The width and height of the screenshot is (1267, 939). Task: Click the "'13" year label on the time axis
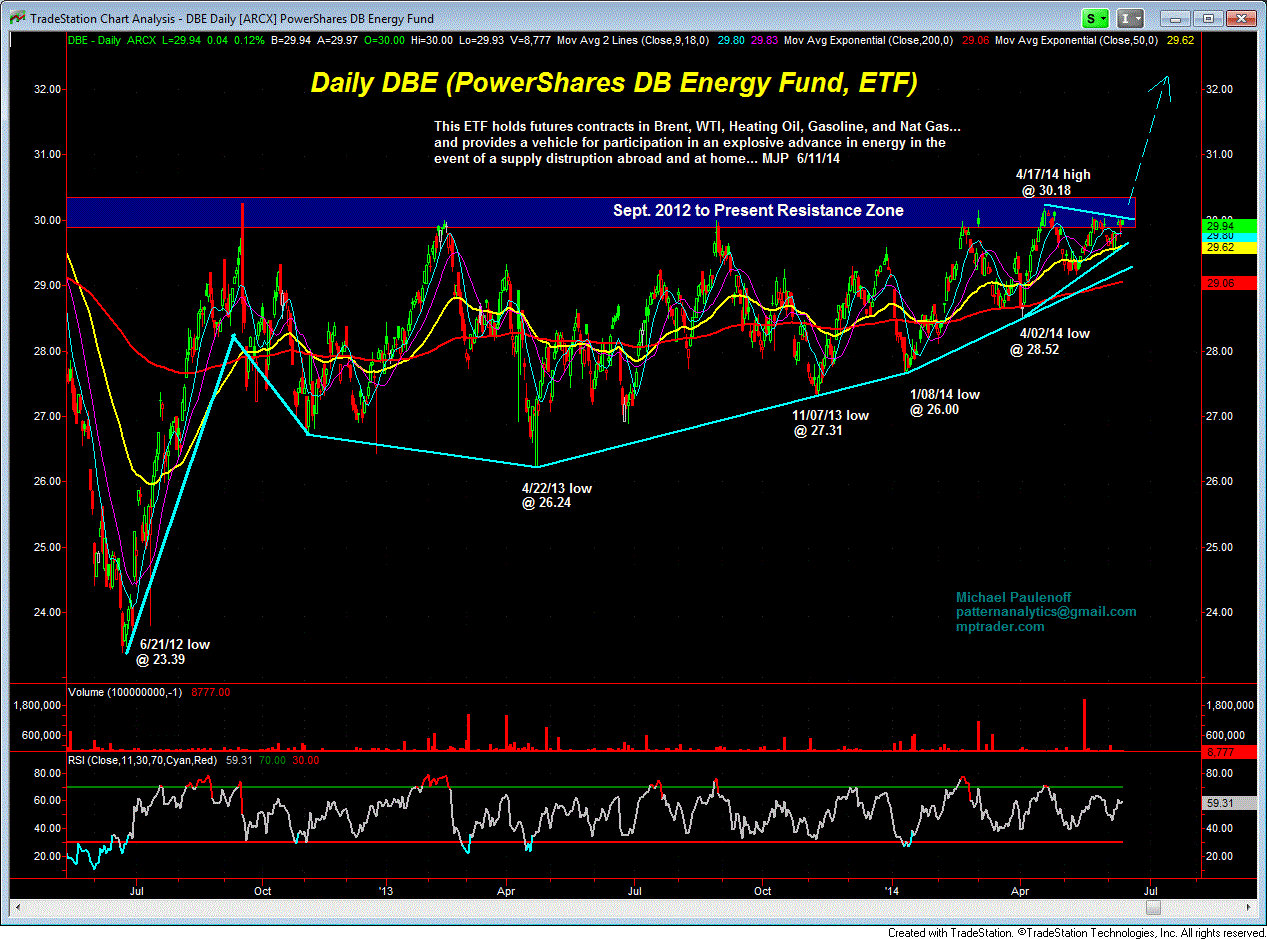[388, 889]
